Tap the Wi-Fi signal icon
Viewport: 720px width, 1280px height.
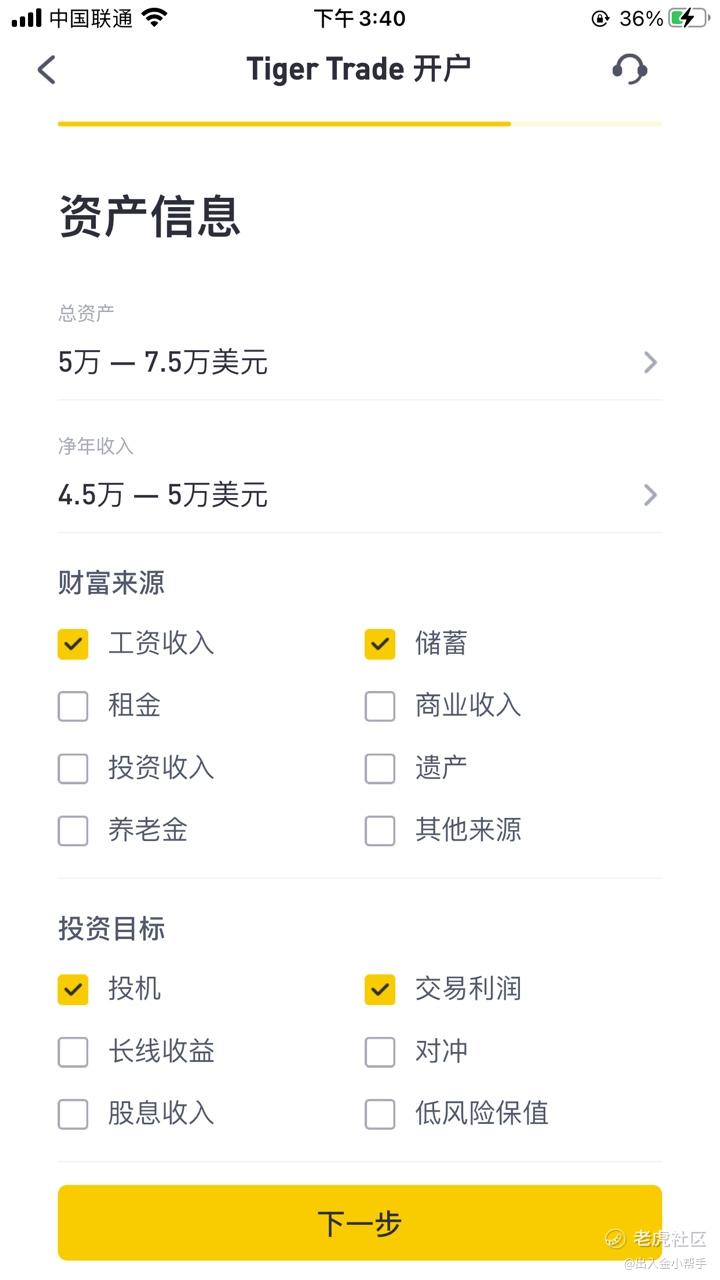pyautogui.click(x=154, y=18)
